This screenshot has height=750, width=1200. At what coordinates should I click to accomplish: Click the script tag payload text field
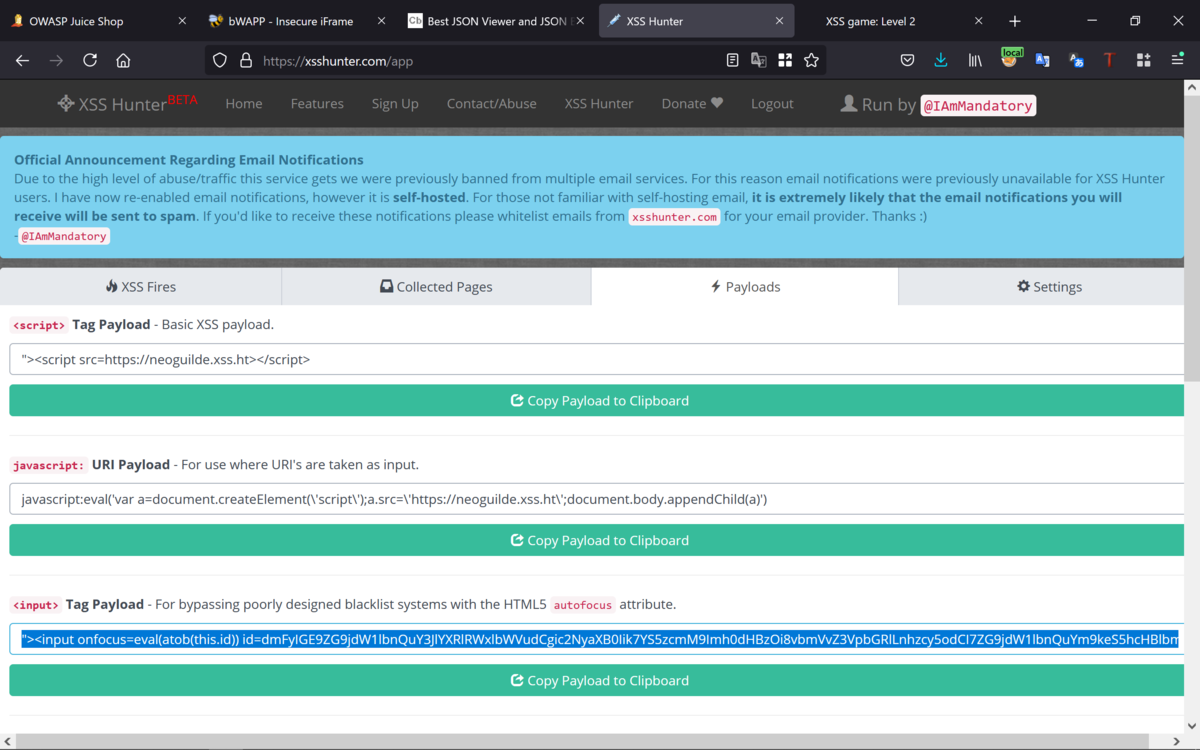pyautogui.click(x=597, y=359)
